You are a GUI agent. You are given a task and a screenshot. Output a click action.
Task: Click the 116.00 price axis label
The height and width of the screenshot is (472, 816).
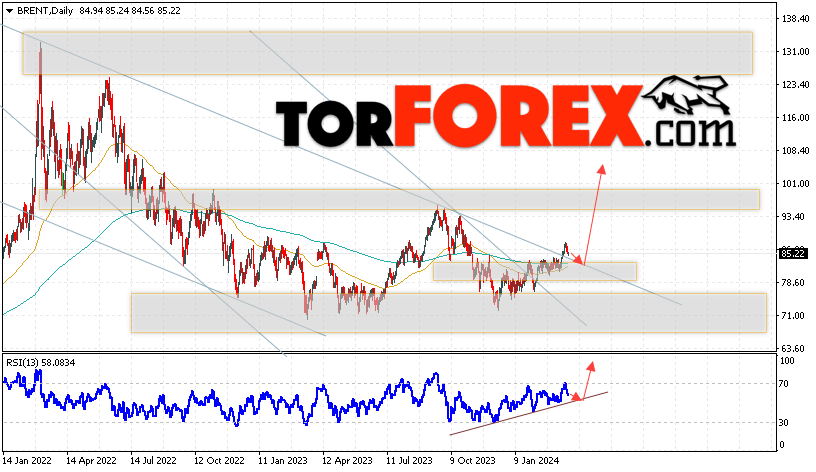796,118
